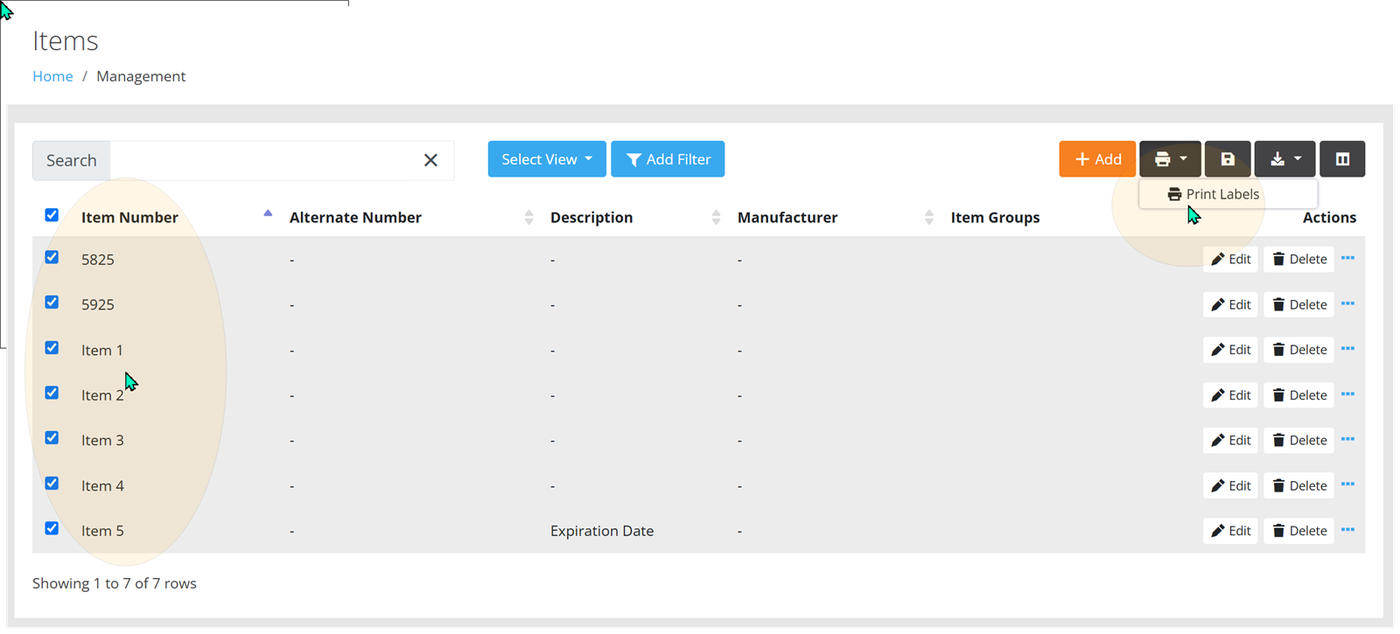1400x634 pixels.
Task: Toggle the select-all header checkbox
Action: 52,215
